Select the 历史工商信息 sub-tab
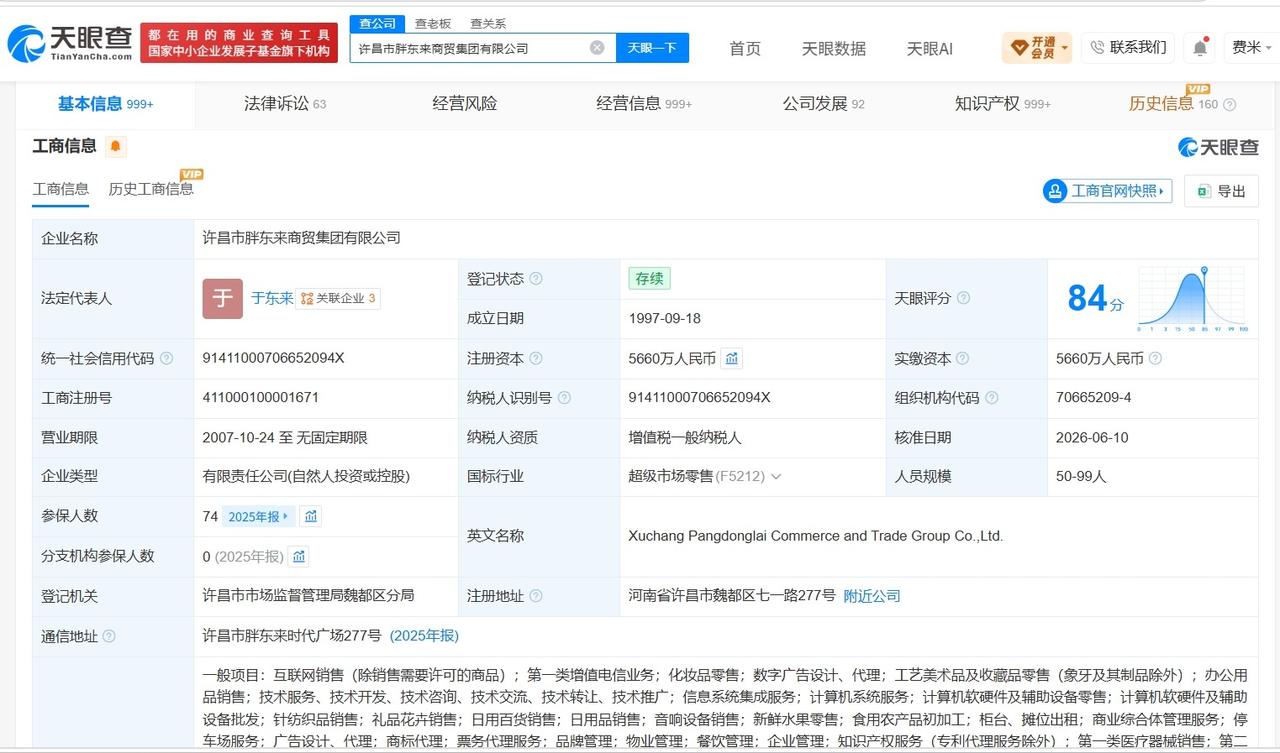1280x753 pixels. pos(151,189)
